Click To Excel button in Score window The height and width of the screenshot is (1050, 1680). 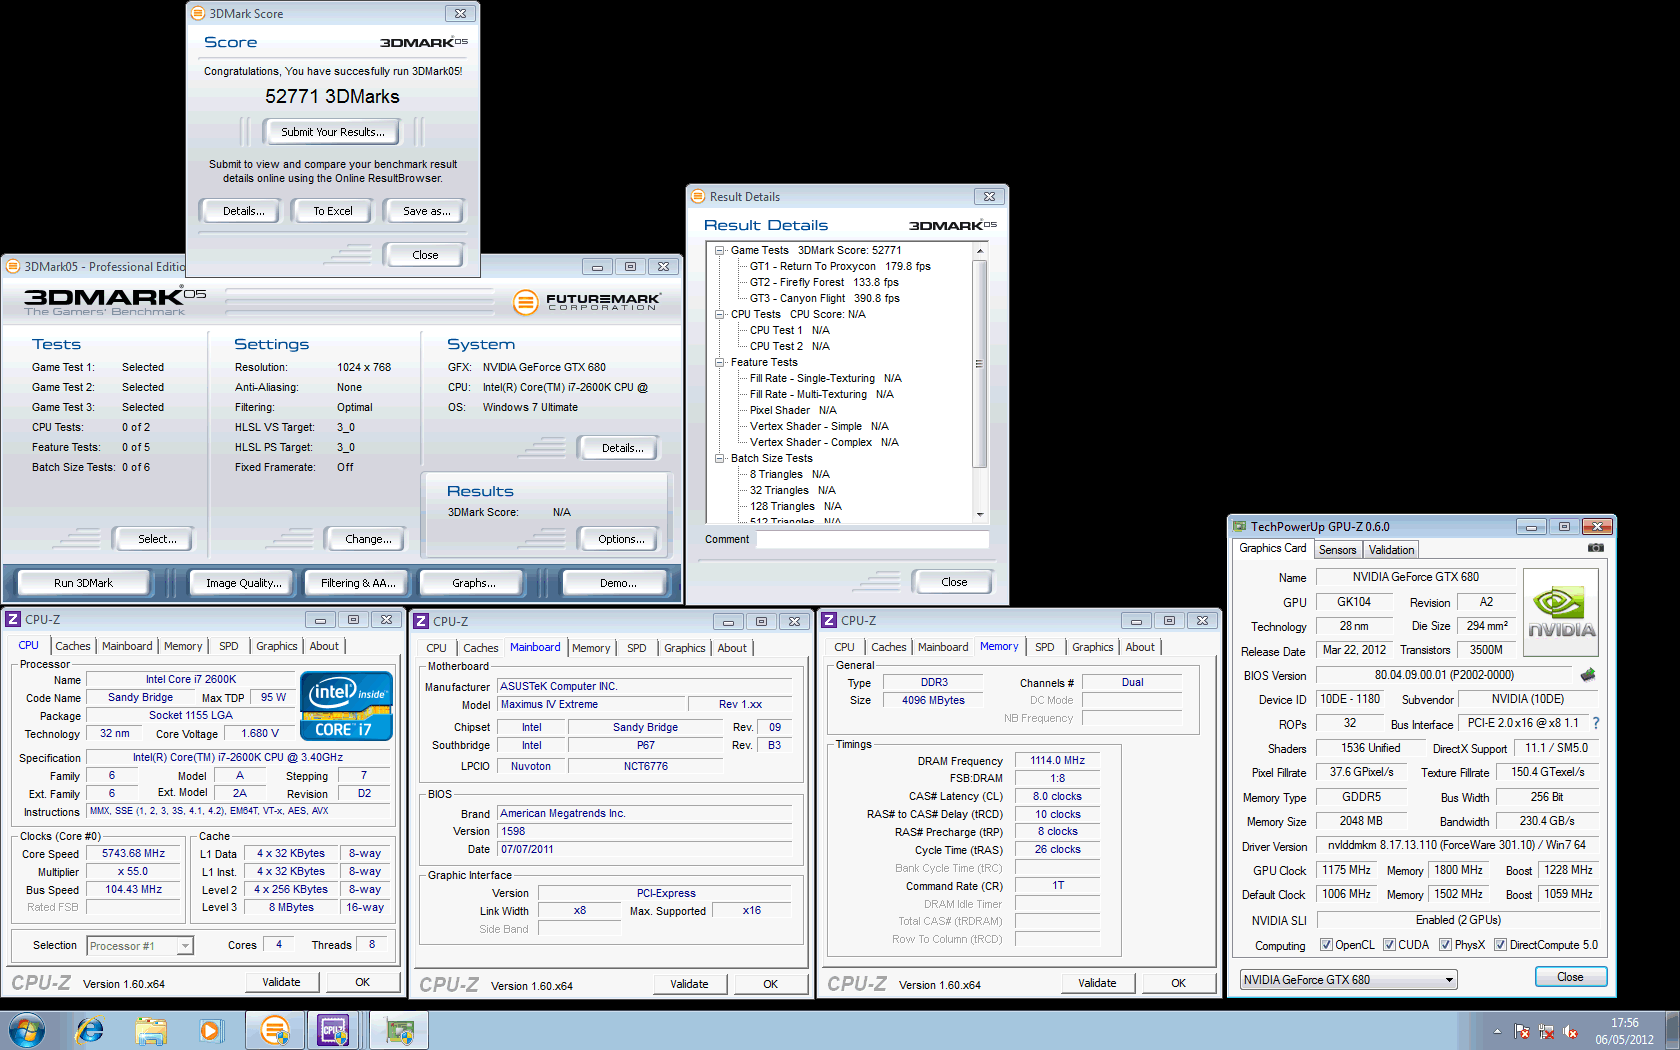click(x=333, y=211)
